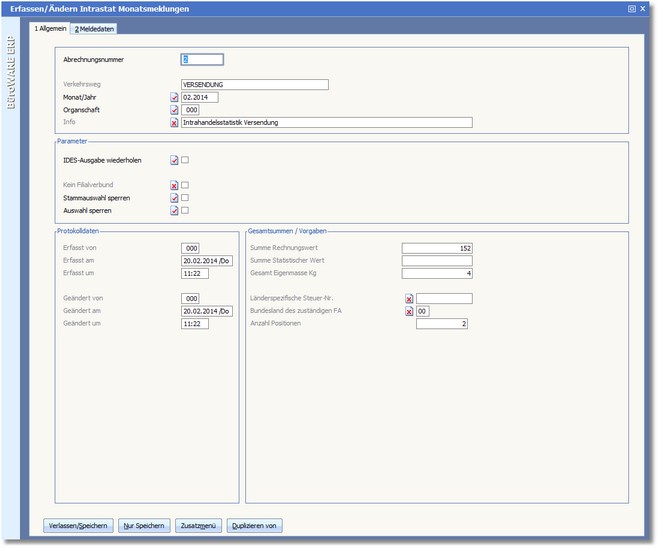
Task: Switch to the 2 Meldedaten tab
Action: (95, 29)
